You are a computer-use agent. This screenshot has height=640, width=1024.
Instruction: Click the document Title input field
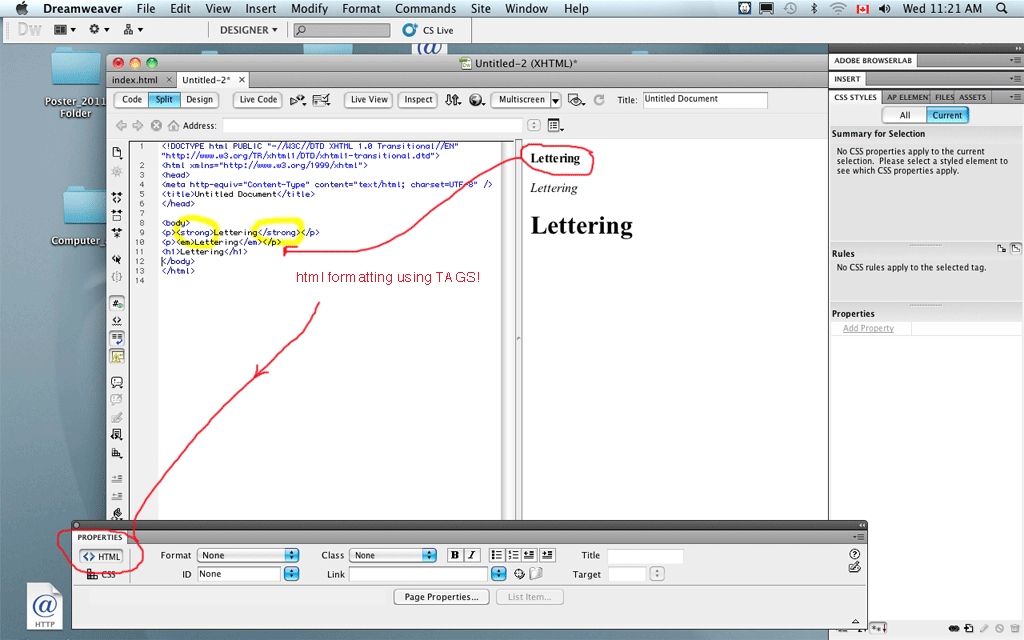[705, 100]
